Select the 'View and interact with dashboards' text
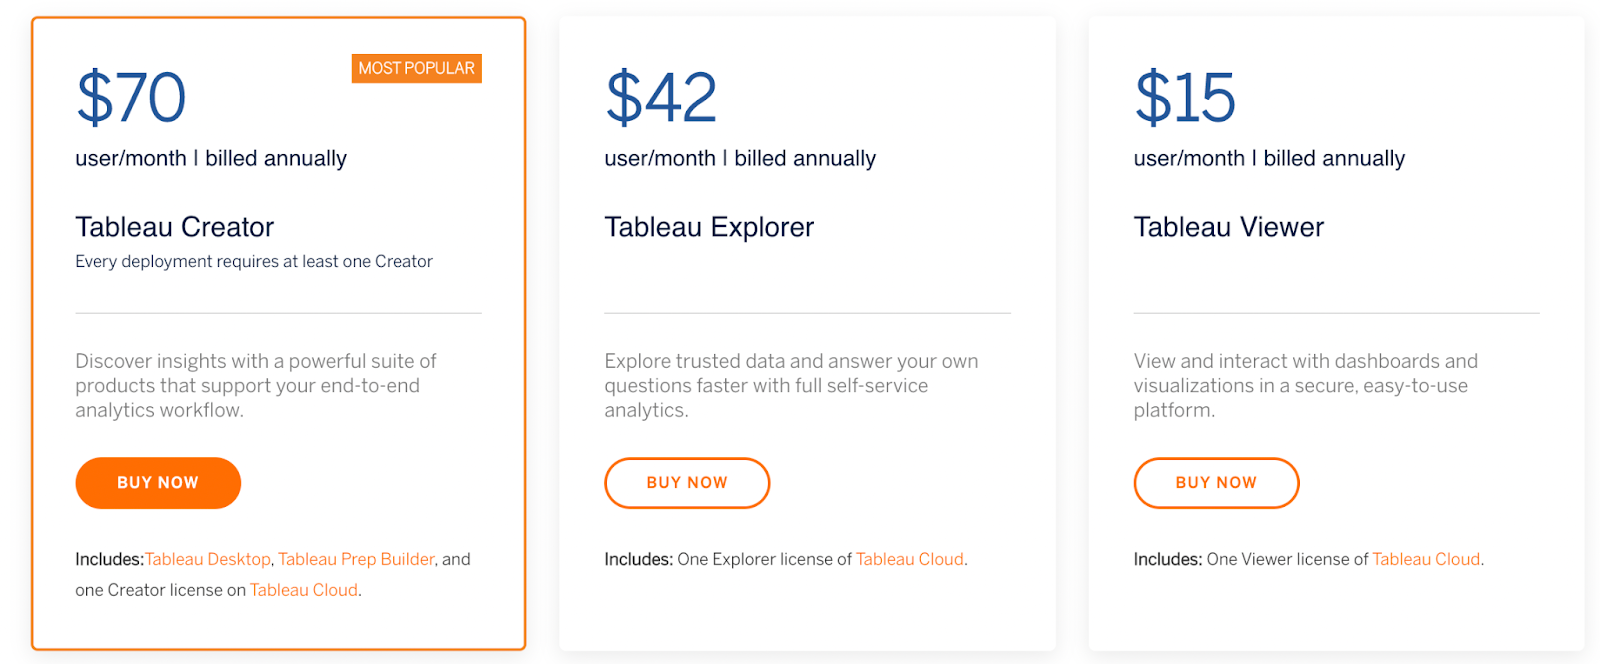 1305,386
